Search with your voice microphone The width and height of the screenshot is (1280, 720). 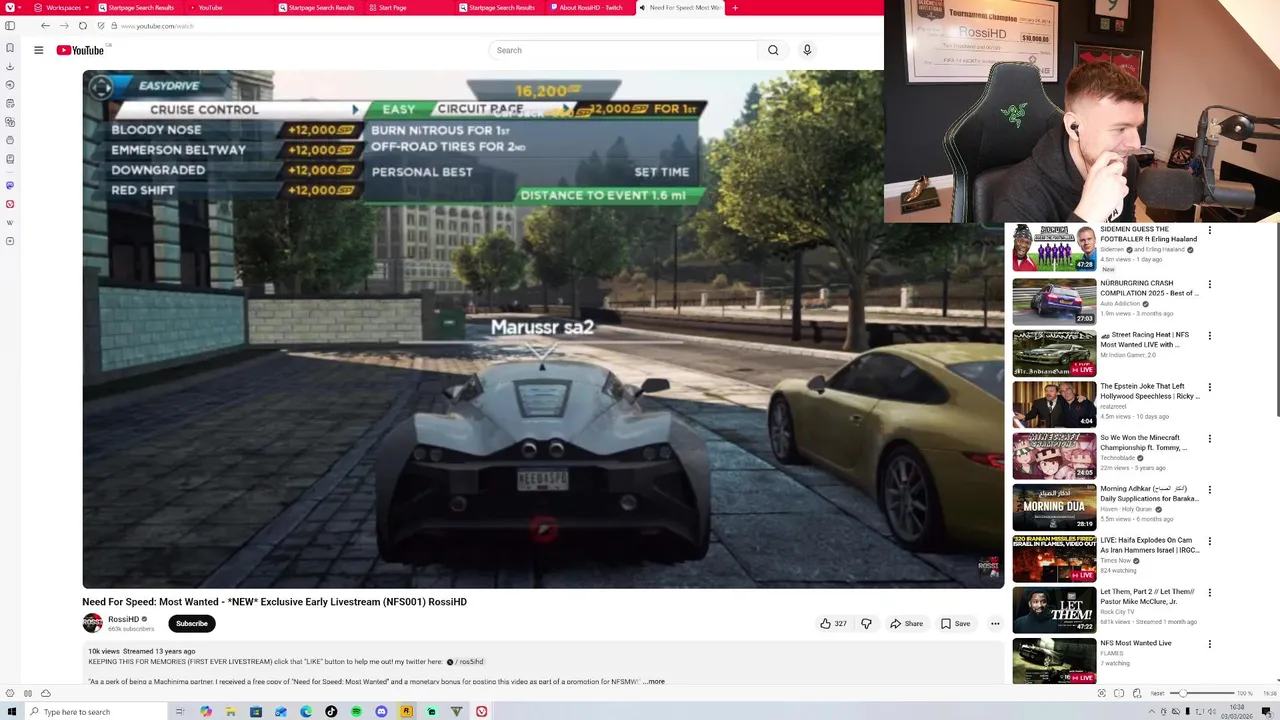[x=807, y=50]
